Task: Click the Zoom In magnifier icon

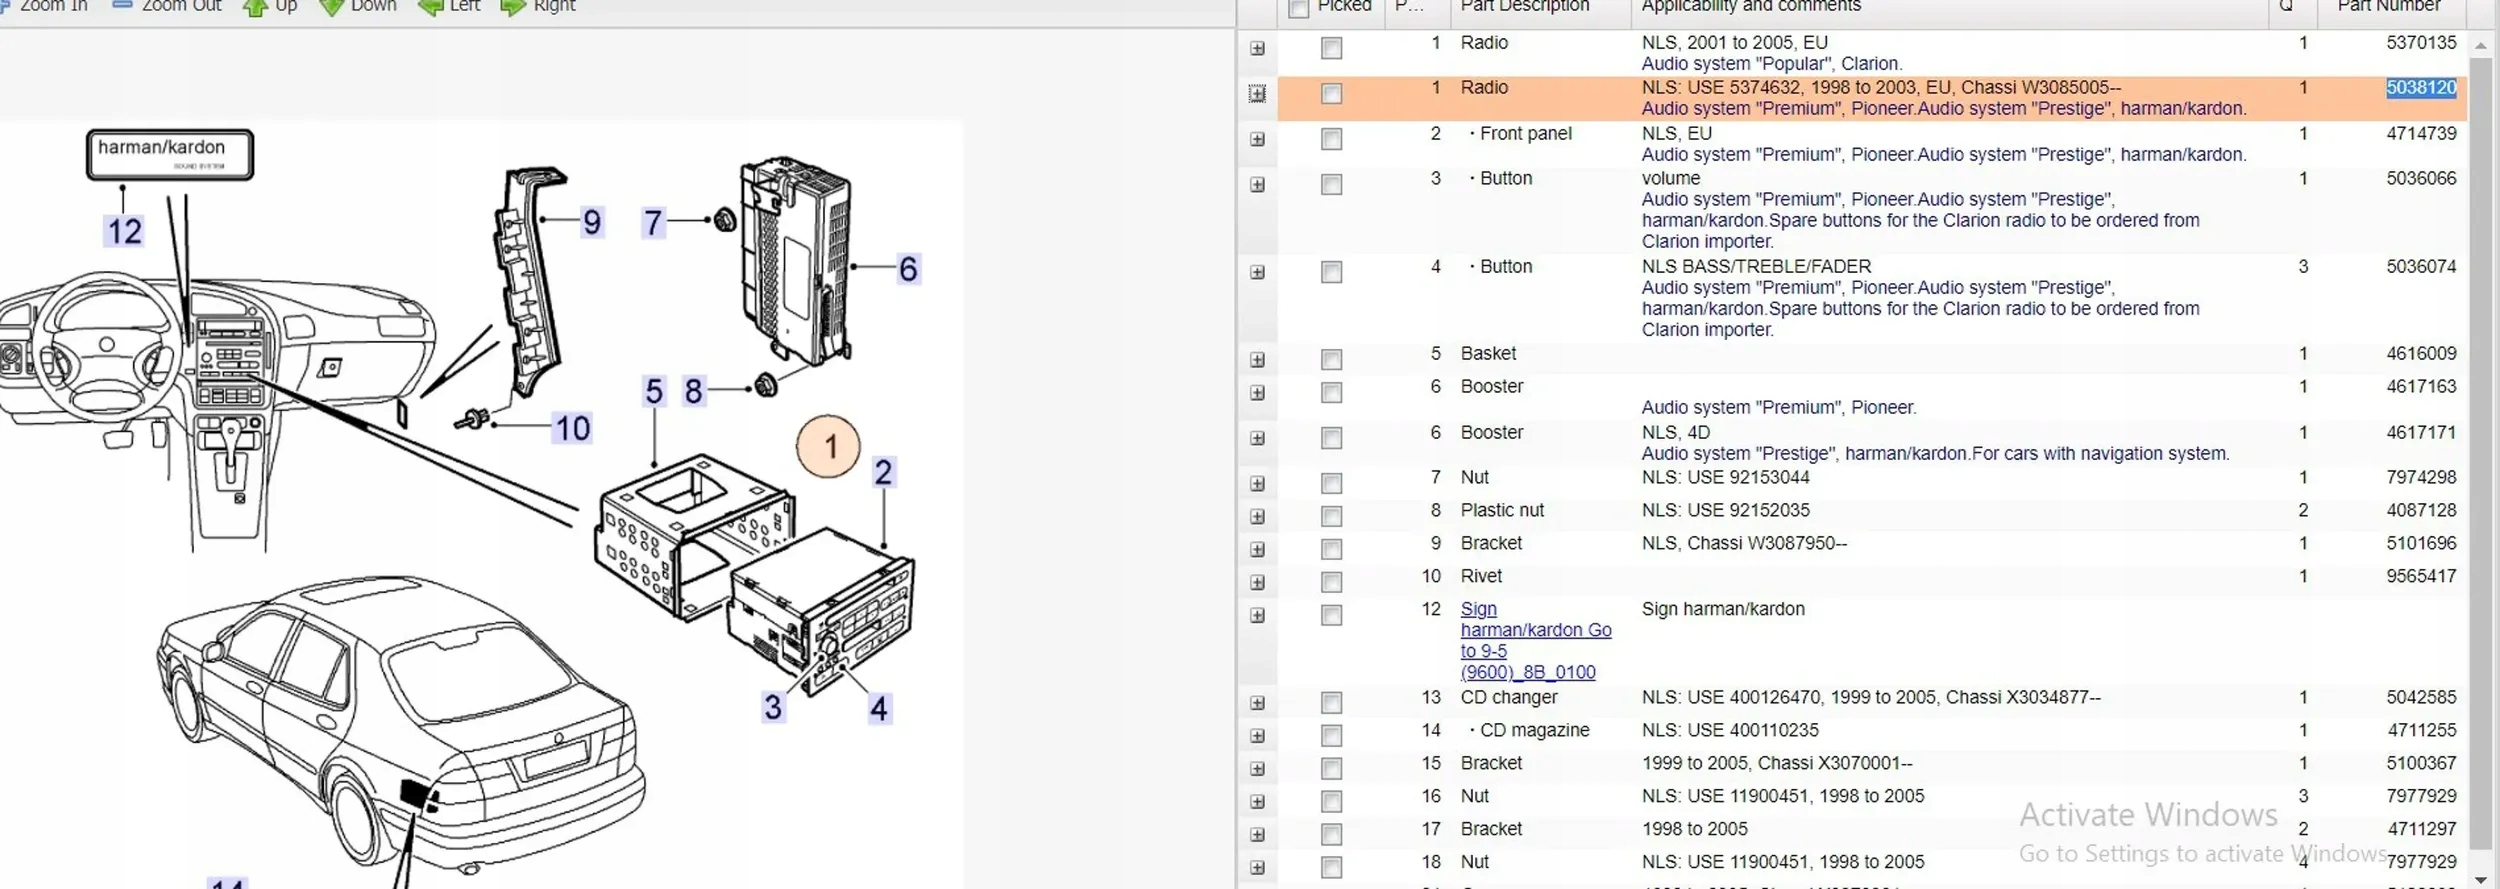Action: 5,6
